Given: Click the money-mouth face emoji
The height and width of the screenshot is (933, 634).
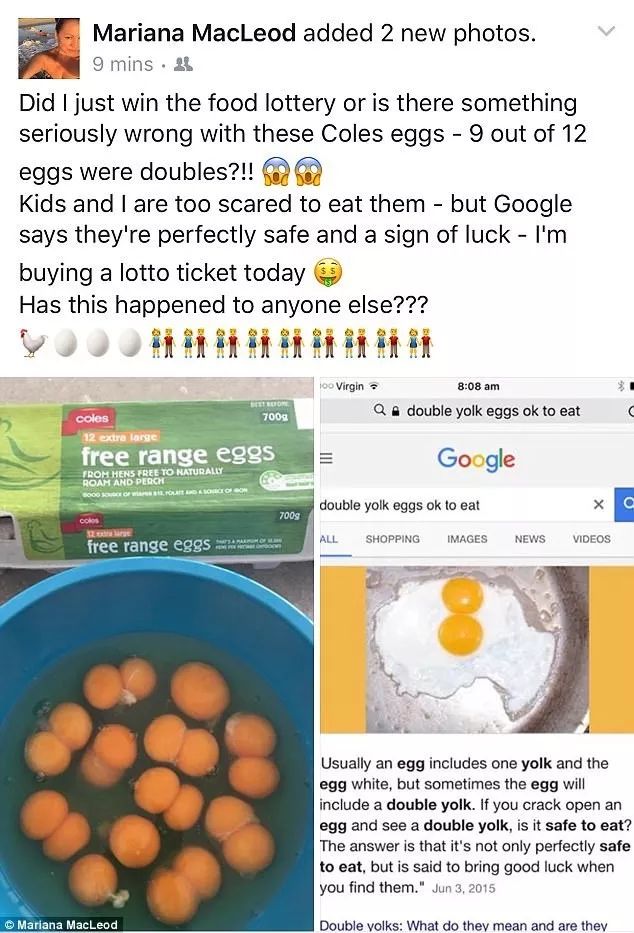Looking at the screenshot, I should pyautogui.click(x=328, y=273).
